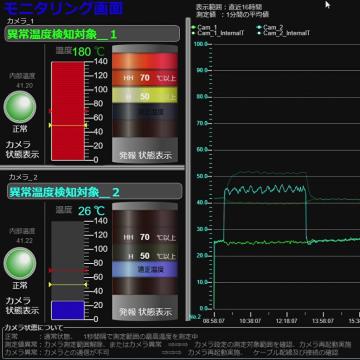360x360 pixels.
Task: Click the 20.0 Y-axis label
Action: (202, 255)
